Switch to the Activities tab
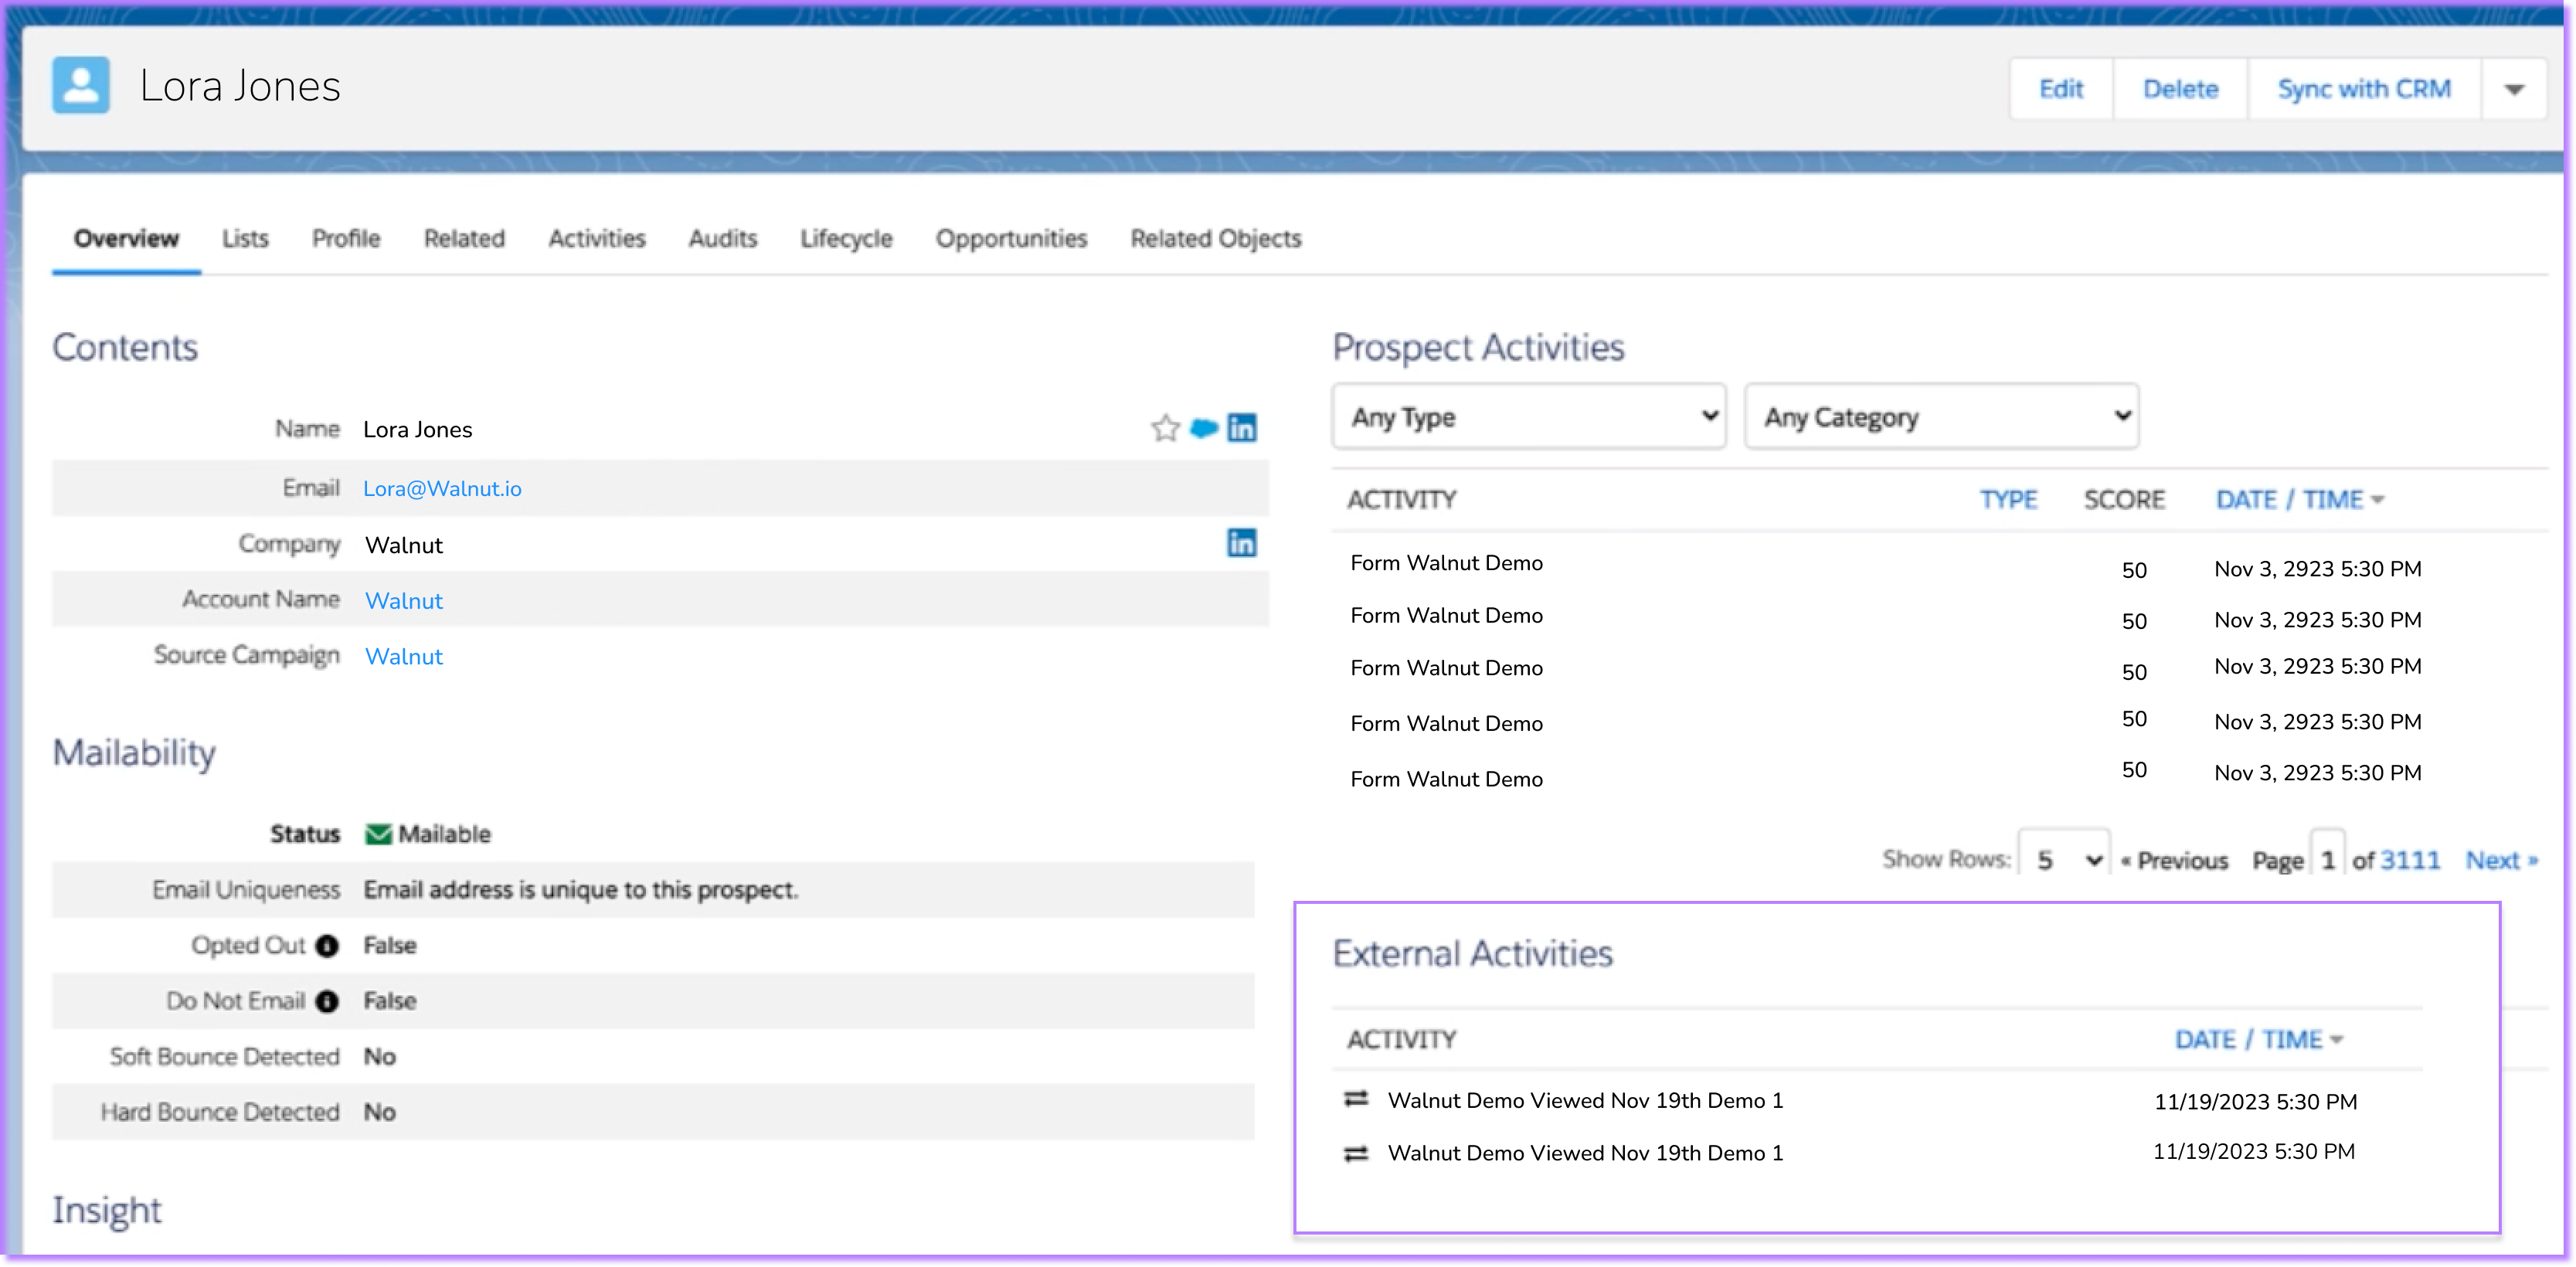The width and height of the screenshot is (2576, 1267). click(597, 238)
